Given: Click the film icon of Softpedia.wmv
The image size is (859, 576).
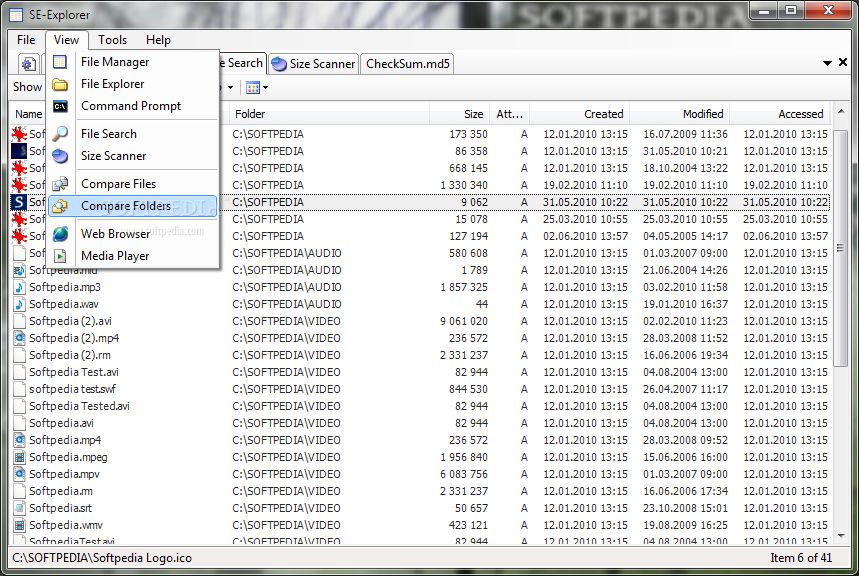Looking at the screenshot, I should pos(19,525).
